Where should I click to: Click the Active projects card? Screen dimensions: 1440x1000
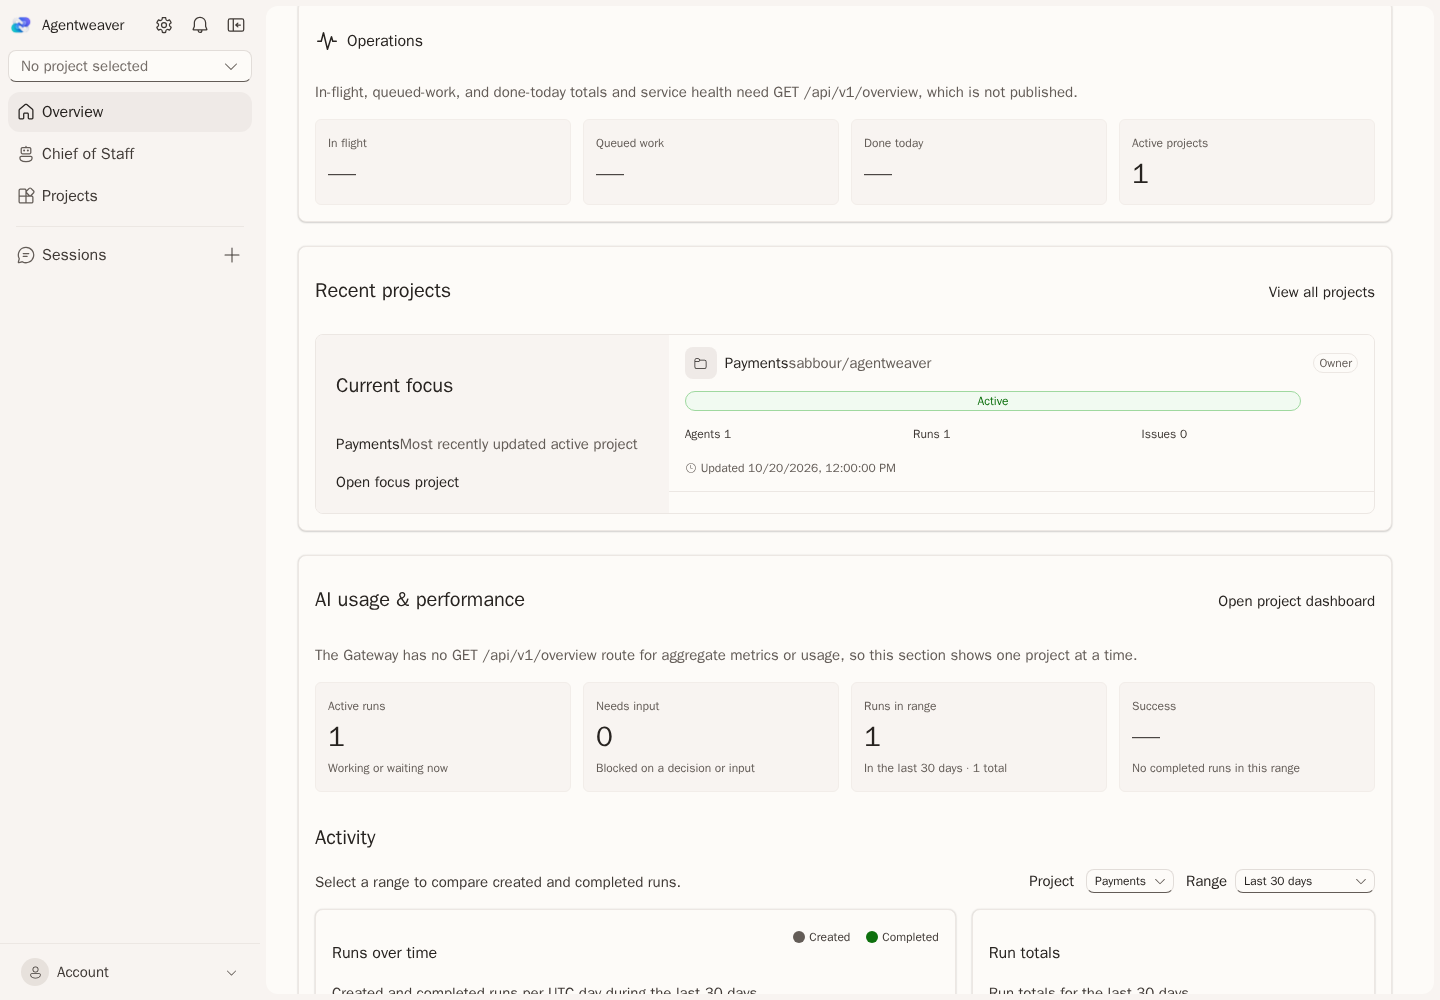(1247, 162)
